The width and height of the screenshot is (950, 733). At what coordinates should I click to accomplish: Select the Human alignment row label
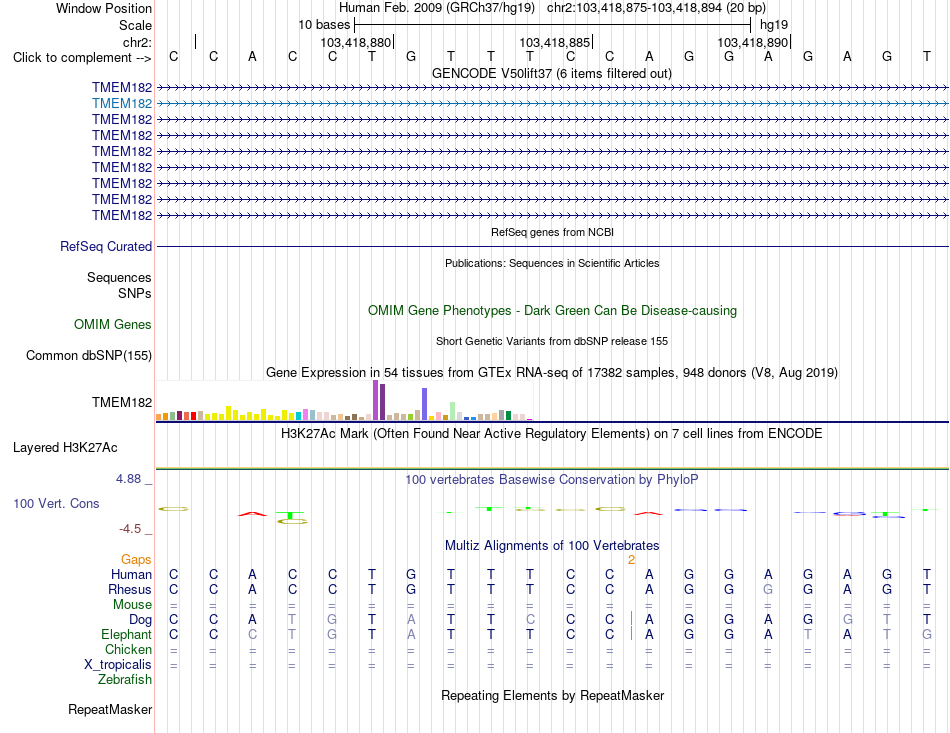(x=131, y=574)
